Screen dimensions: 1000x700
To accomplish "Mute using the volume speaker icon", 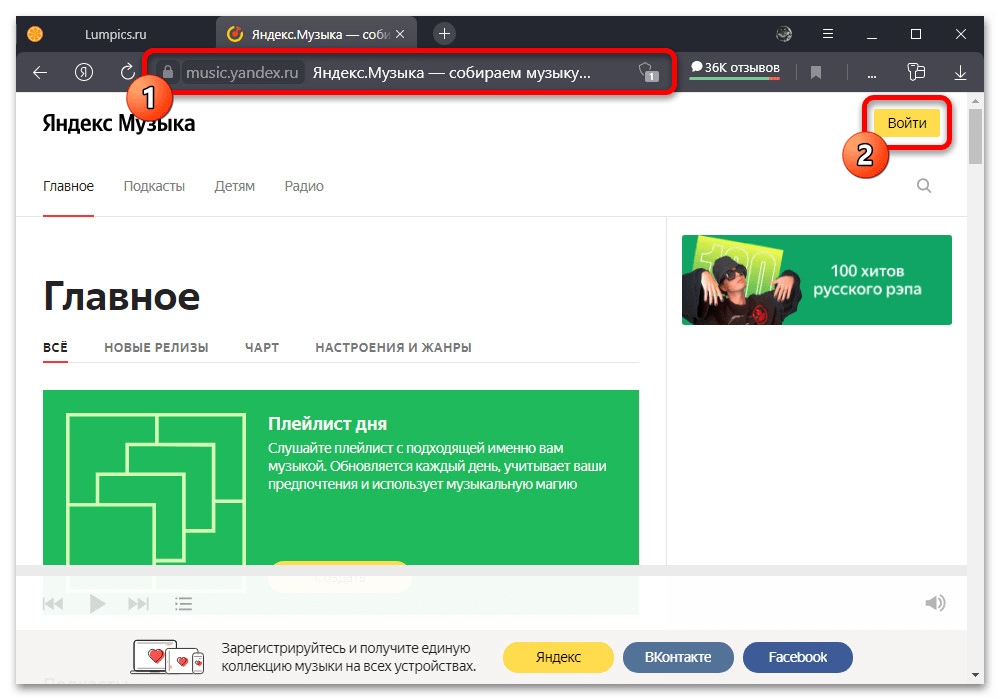I will tap(935, 603).
